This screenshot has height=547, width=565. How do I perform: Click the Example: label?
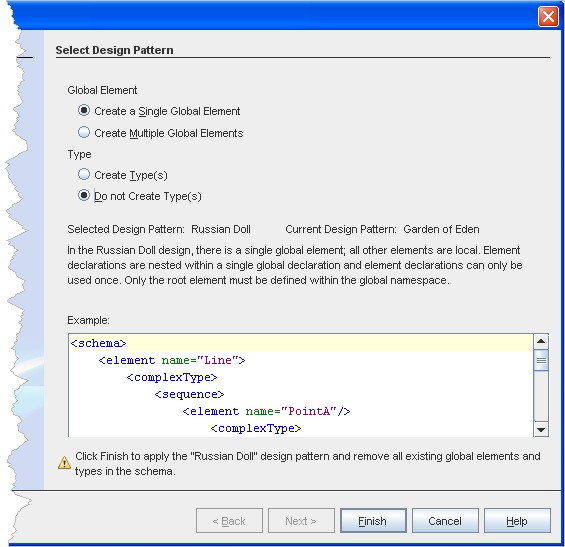click(x=88, y=320)
